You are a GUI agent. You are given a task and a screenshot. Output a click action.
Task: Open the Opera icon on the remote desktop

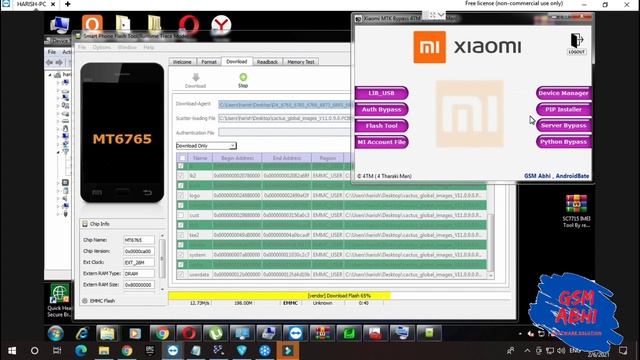click(x=189, y=25)
